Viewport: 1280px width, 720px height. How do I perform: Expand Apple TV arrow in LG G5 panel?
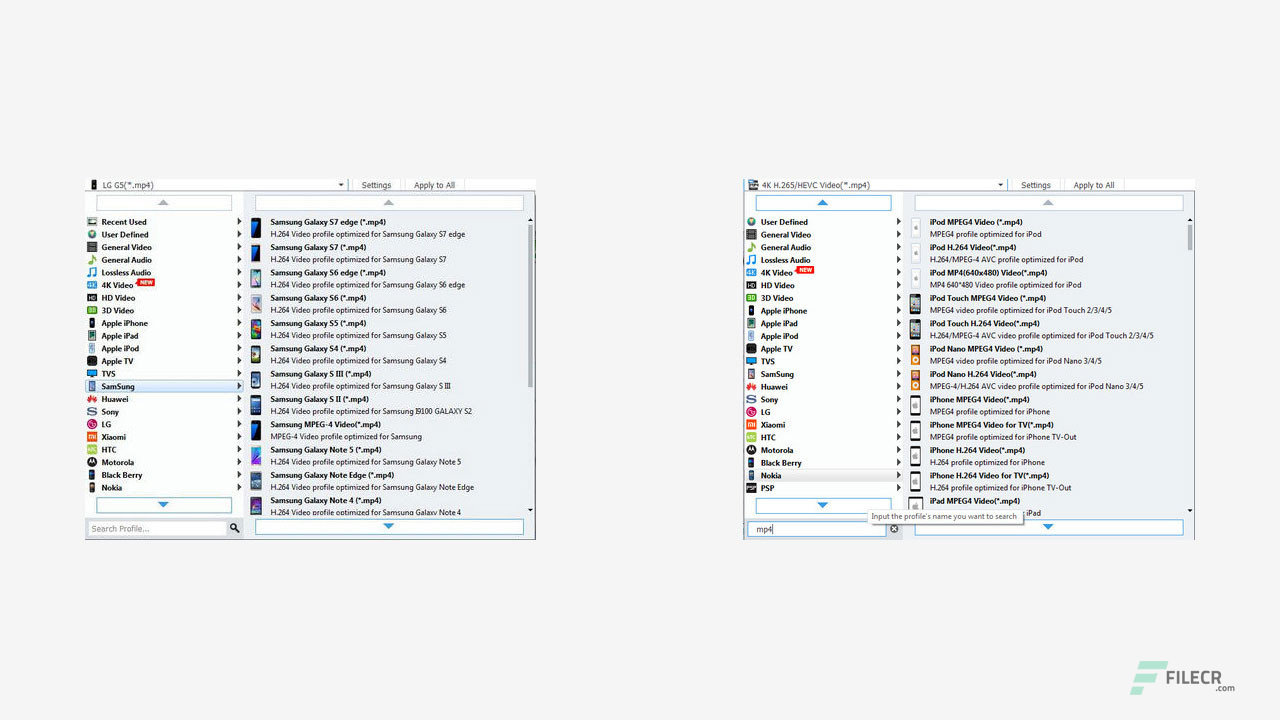coord(239,361)
